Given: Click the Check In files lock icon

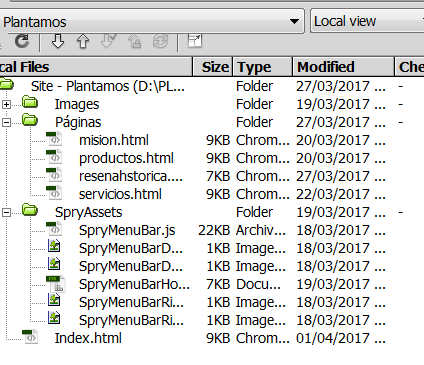Looking at the screenshot, I should pos(134,42).
